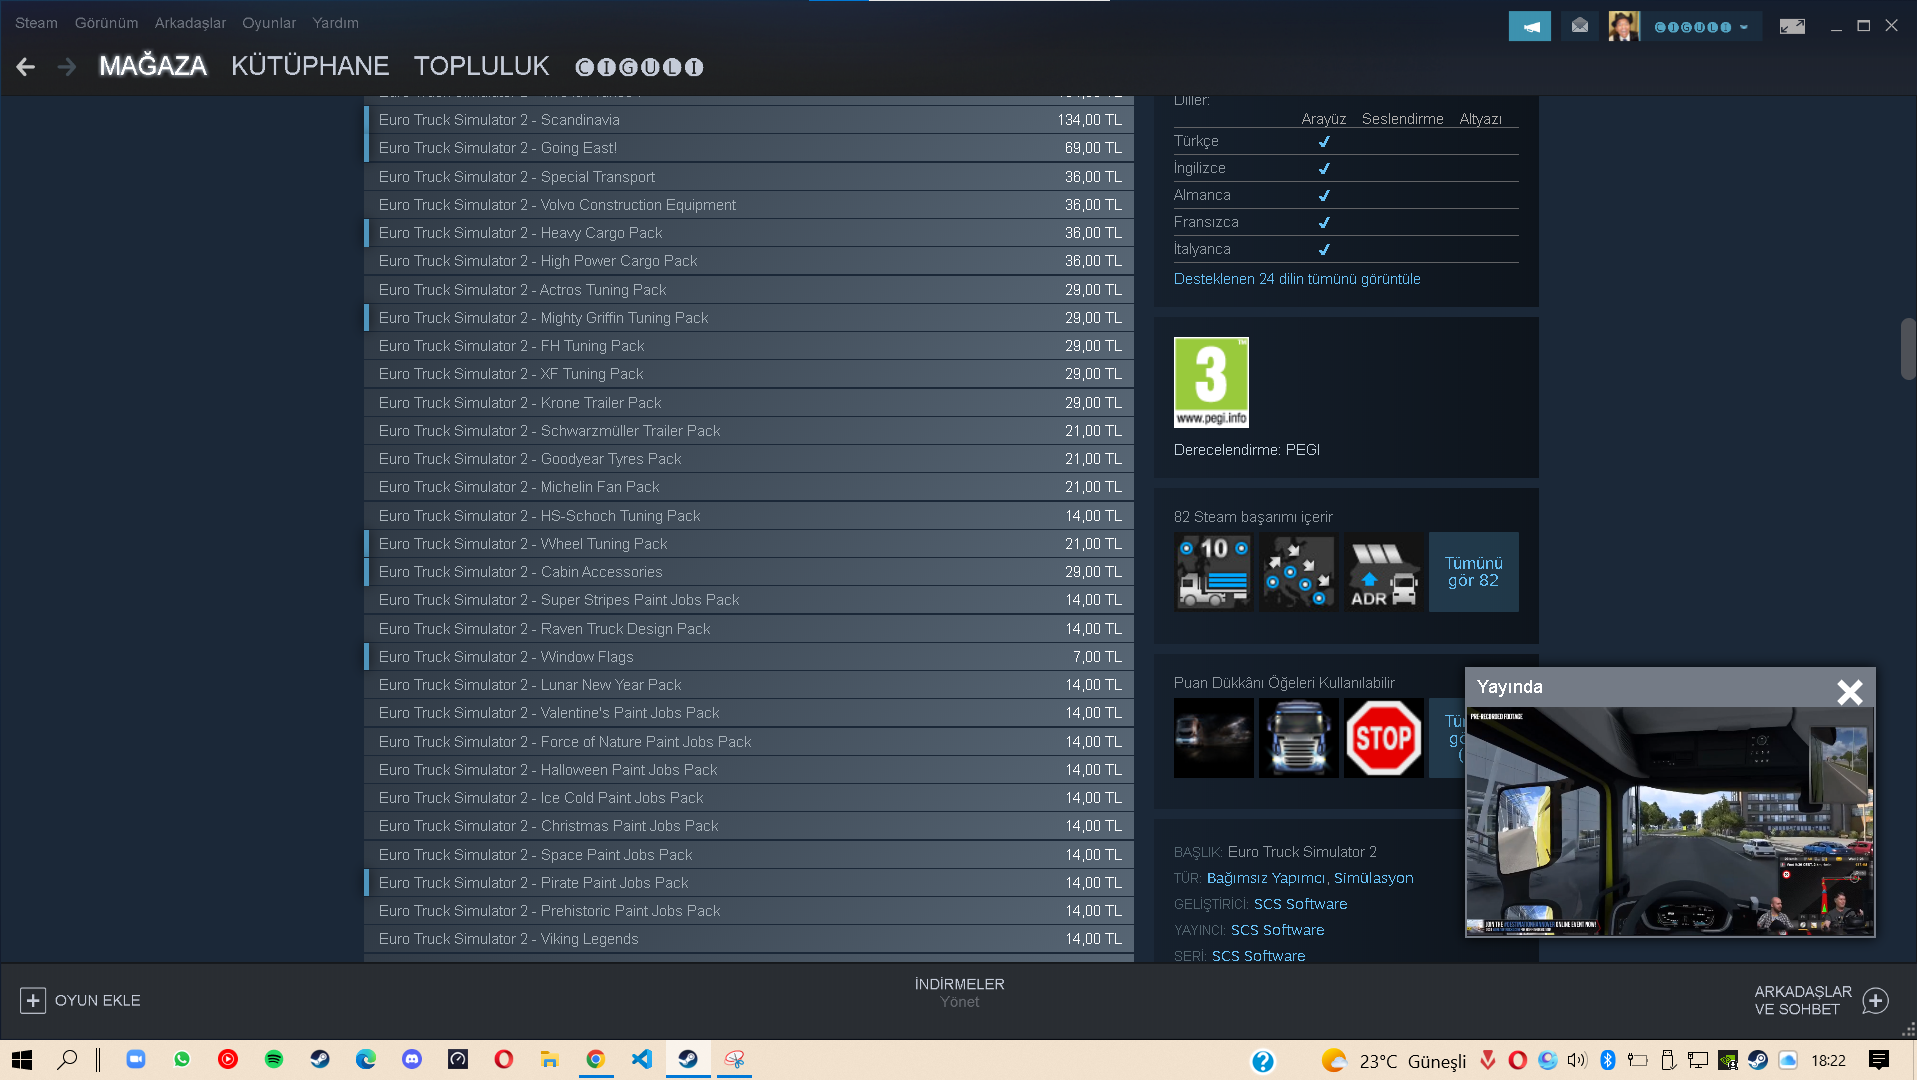Open the Bağımsız Yapımcı genre link

click(1265, 878)
